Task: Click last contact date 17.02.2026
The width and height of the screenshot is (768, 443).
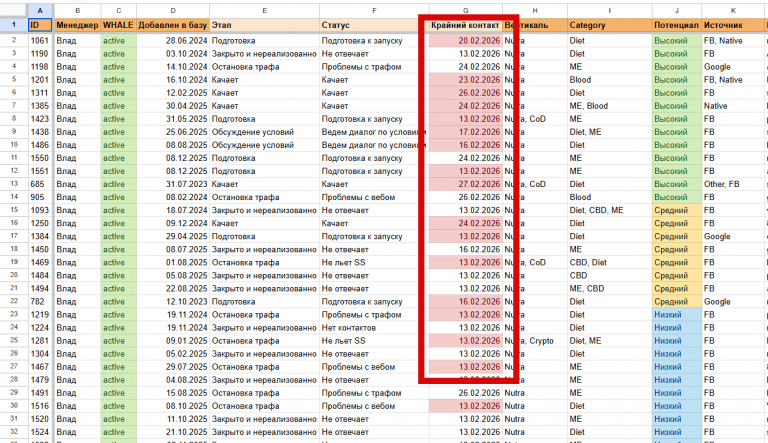Action: tap(465, 132)
